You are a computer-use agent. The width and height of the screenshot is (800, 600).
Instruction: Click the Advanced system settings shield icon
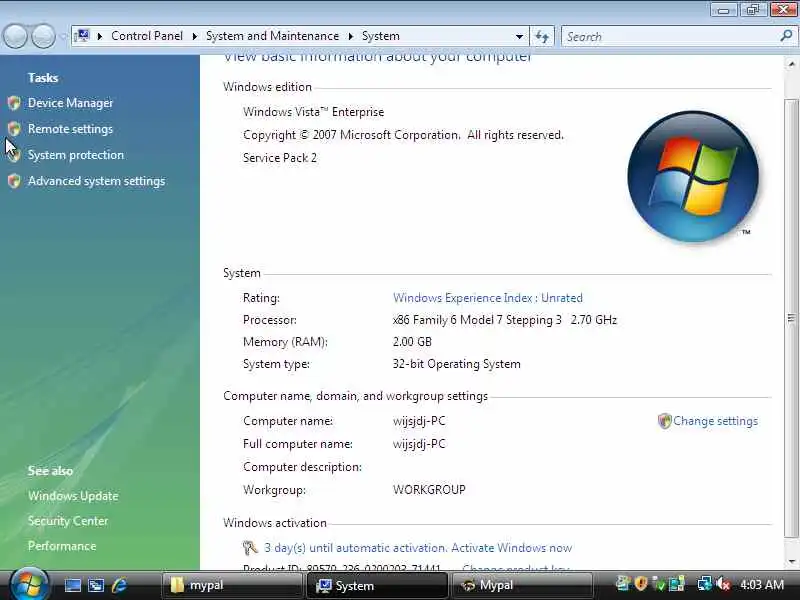tap(14, 181)
